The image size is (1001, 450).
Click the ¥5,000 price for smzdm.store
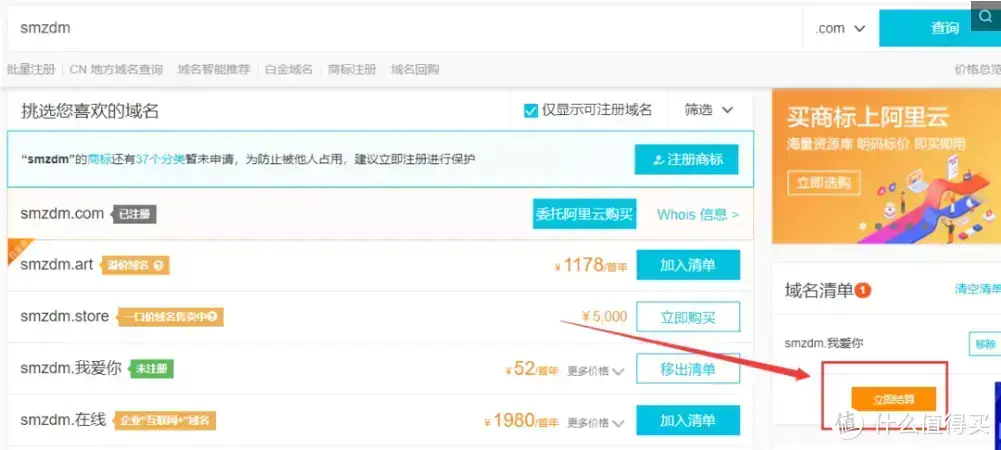pyautogui.click(x=605, y=316)
